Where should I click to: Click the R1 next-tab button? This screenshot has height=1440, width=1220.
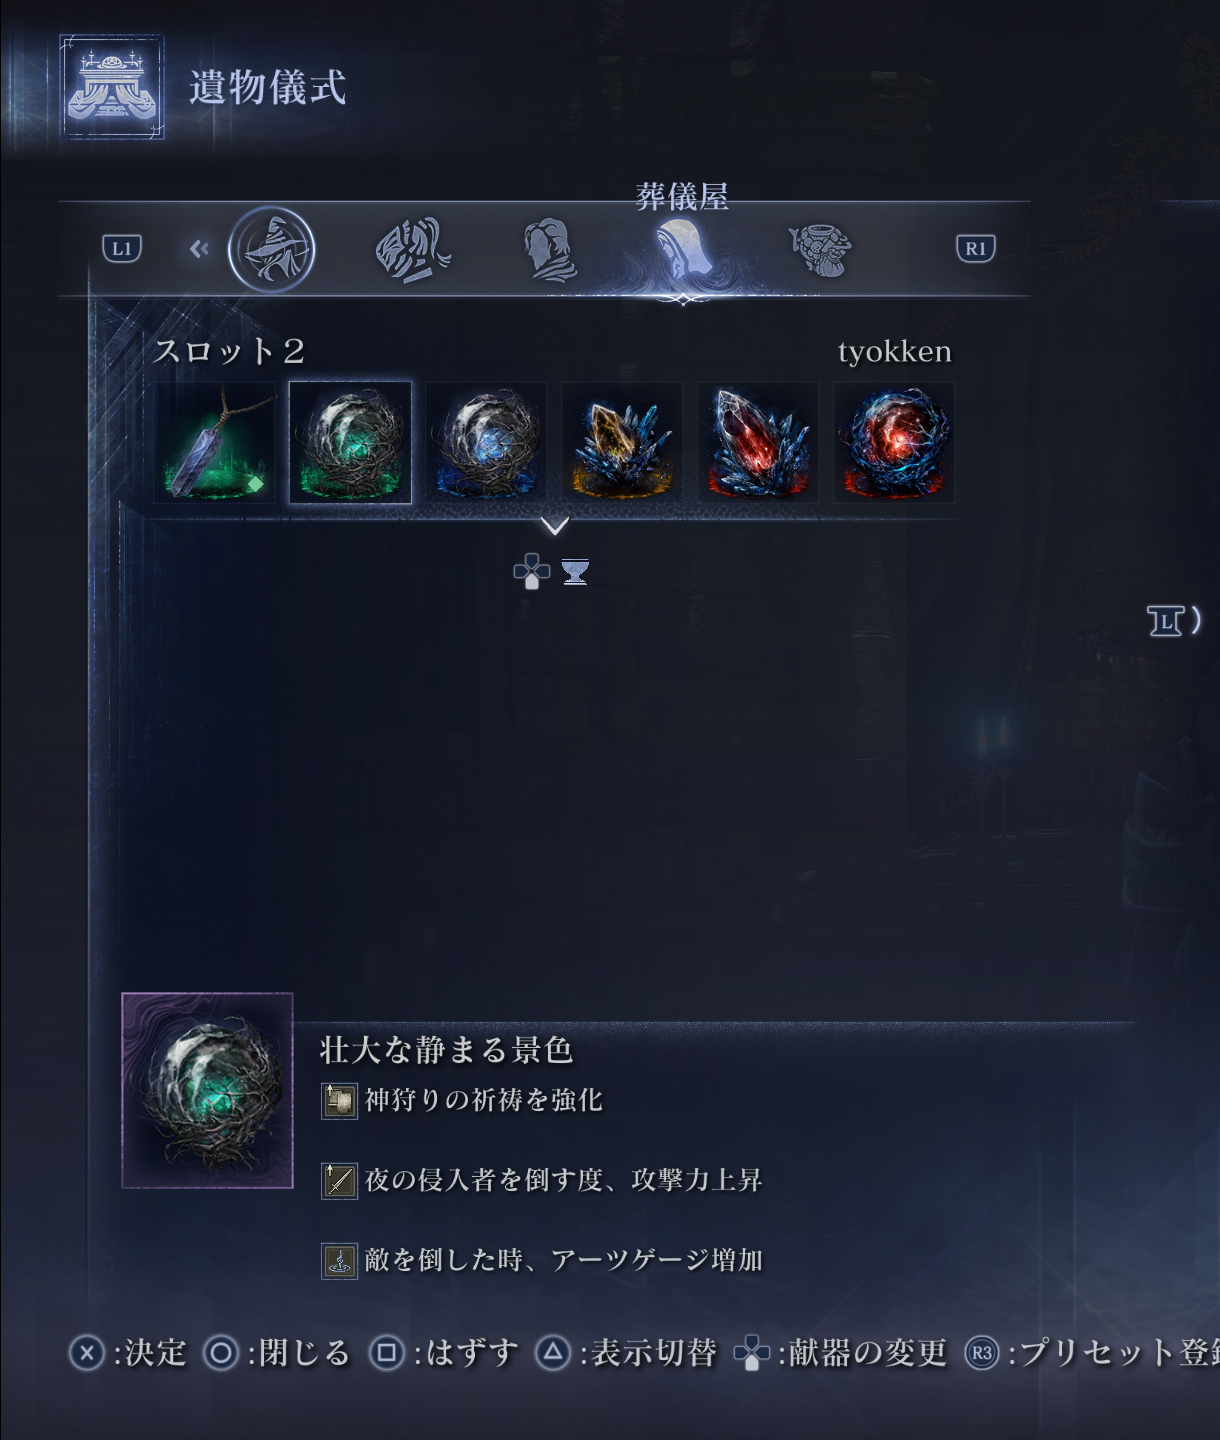(x=976, y=249)
